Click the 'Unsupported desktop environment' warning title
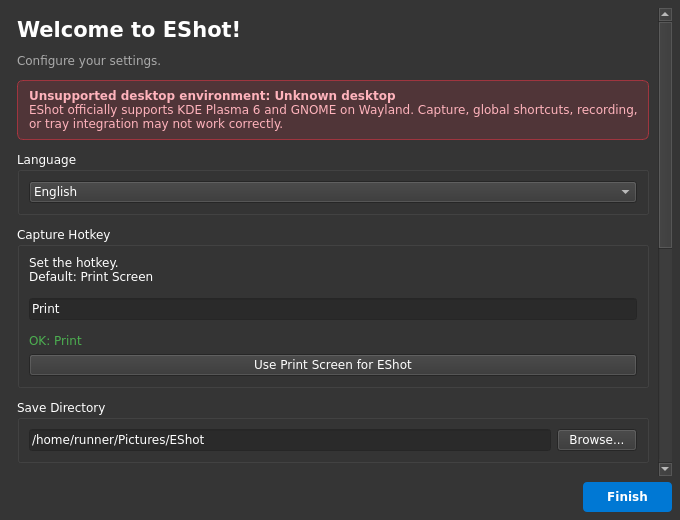 (212, 95)
